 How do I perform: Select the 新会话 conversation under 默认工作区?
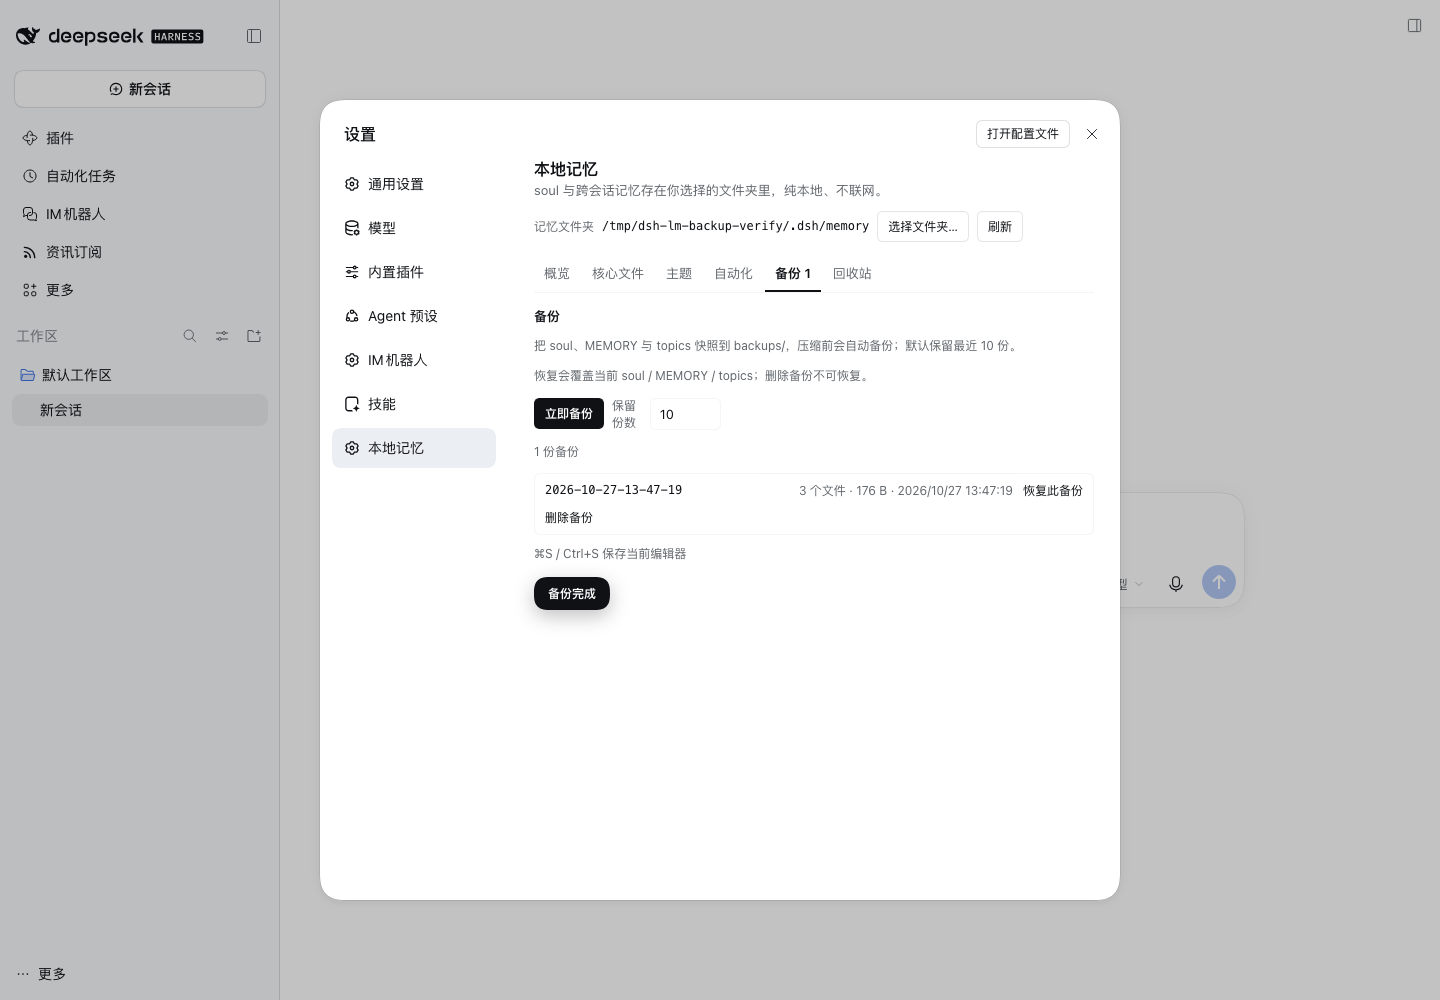click(140, 410)
